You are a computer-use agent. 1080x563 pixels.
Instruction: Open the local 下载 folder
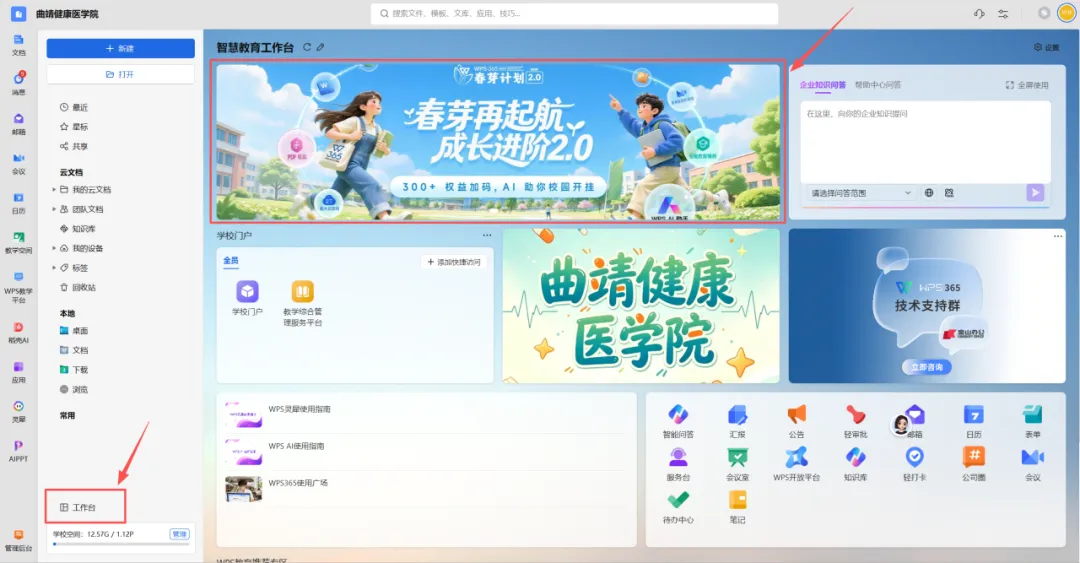74,370
